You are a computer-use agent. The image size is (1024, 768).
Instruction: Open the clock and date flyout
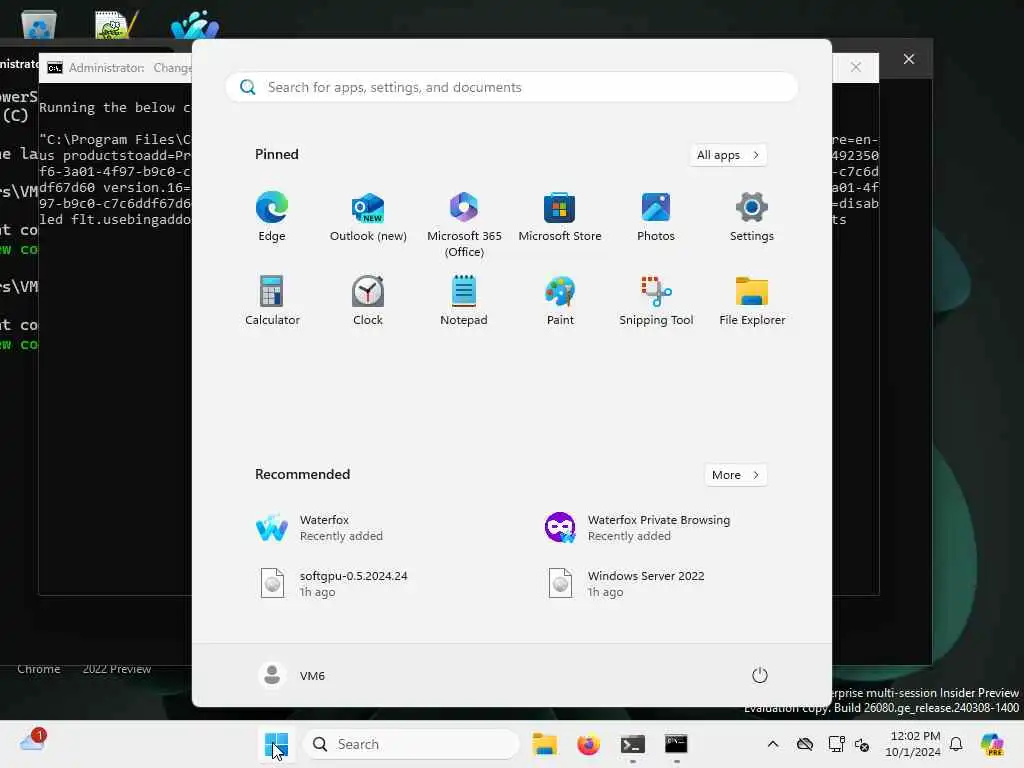click(913, 744)
